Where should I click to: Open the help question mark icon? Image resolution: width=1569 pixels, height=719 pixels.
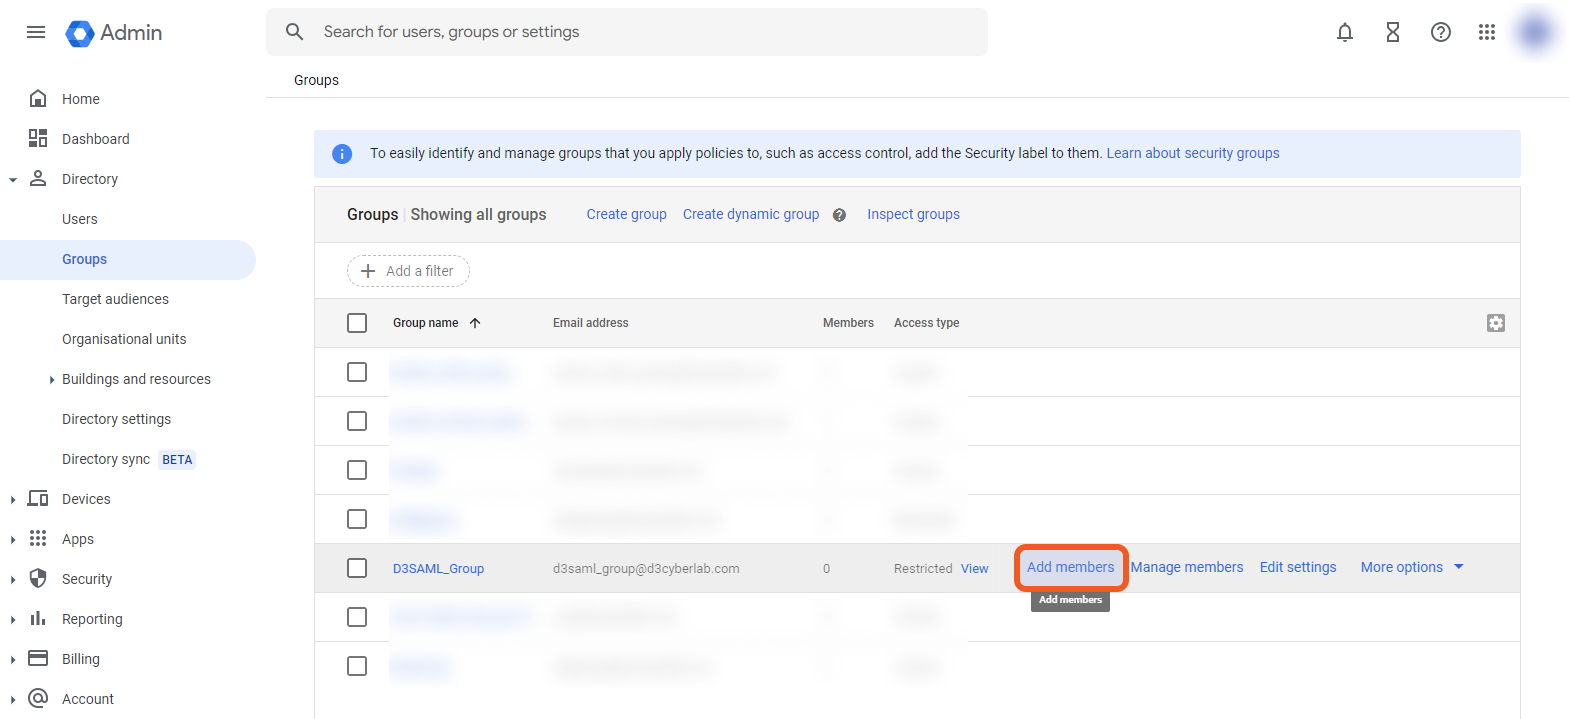pos(1440,32)
